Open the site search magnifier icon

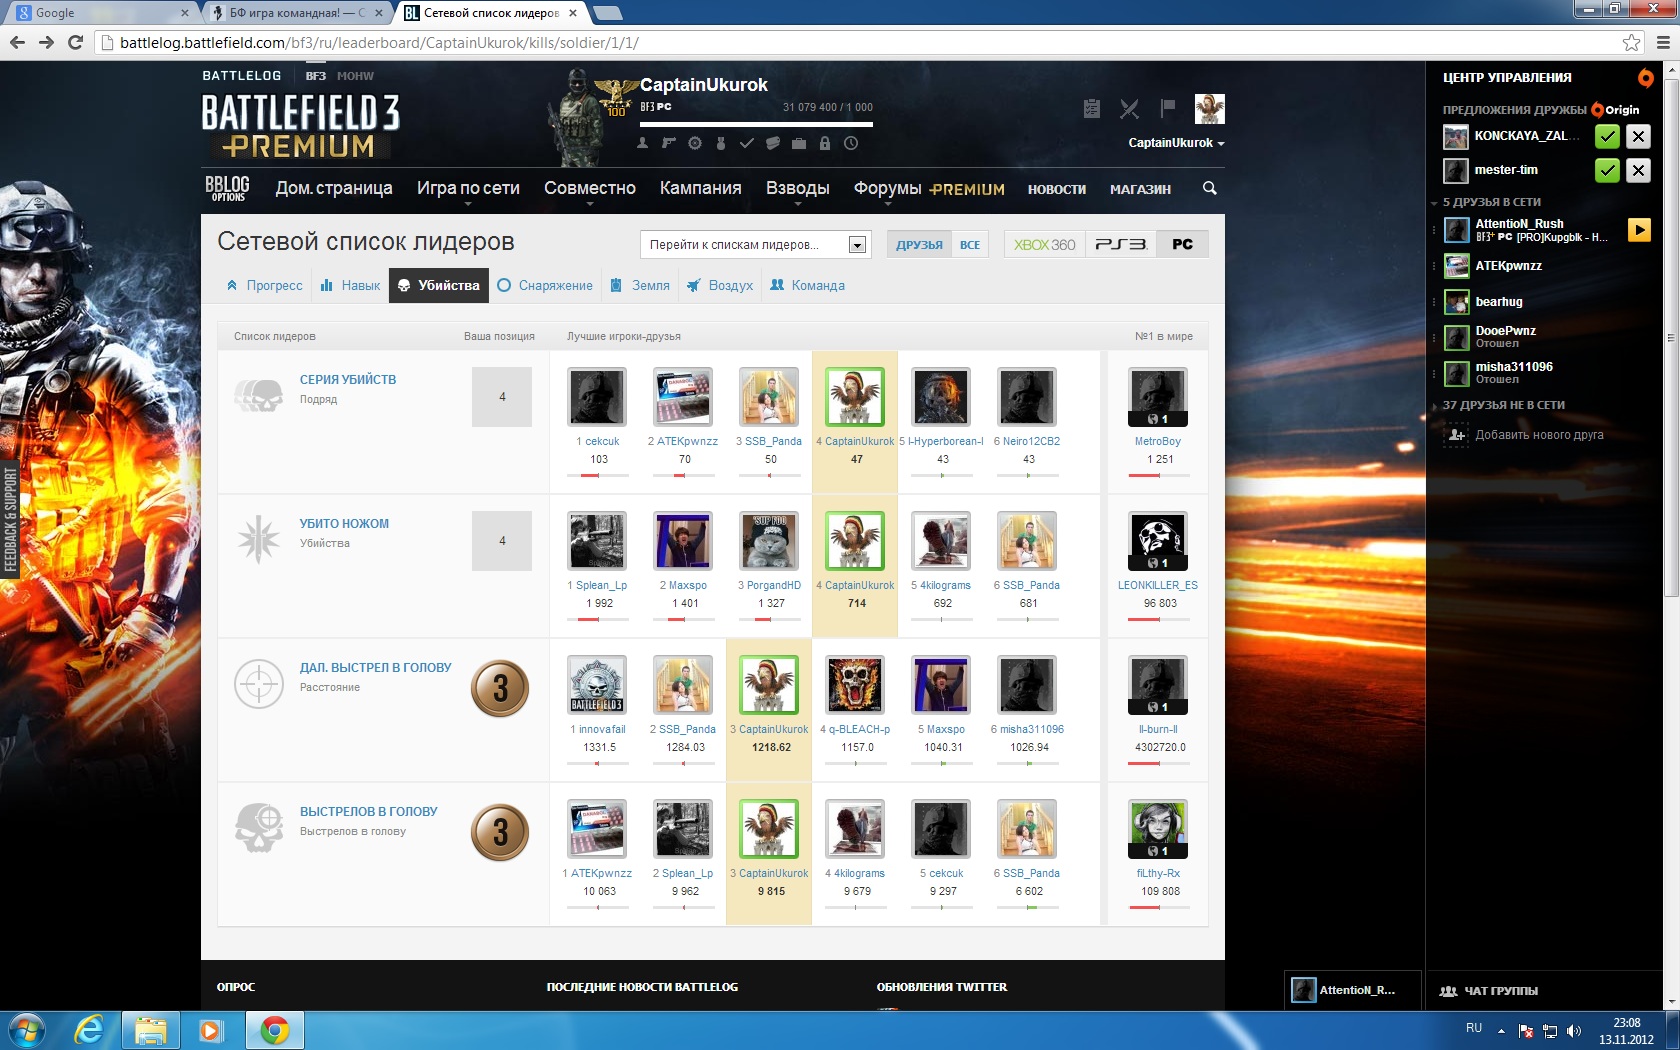tap(1210, 188)
